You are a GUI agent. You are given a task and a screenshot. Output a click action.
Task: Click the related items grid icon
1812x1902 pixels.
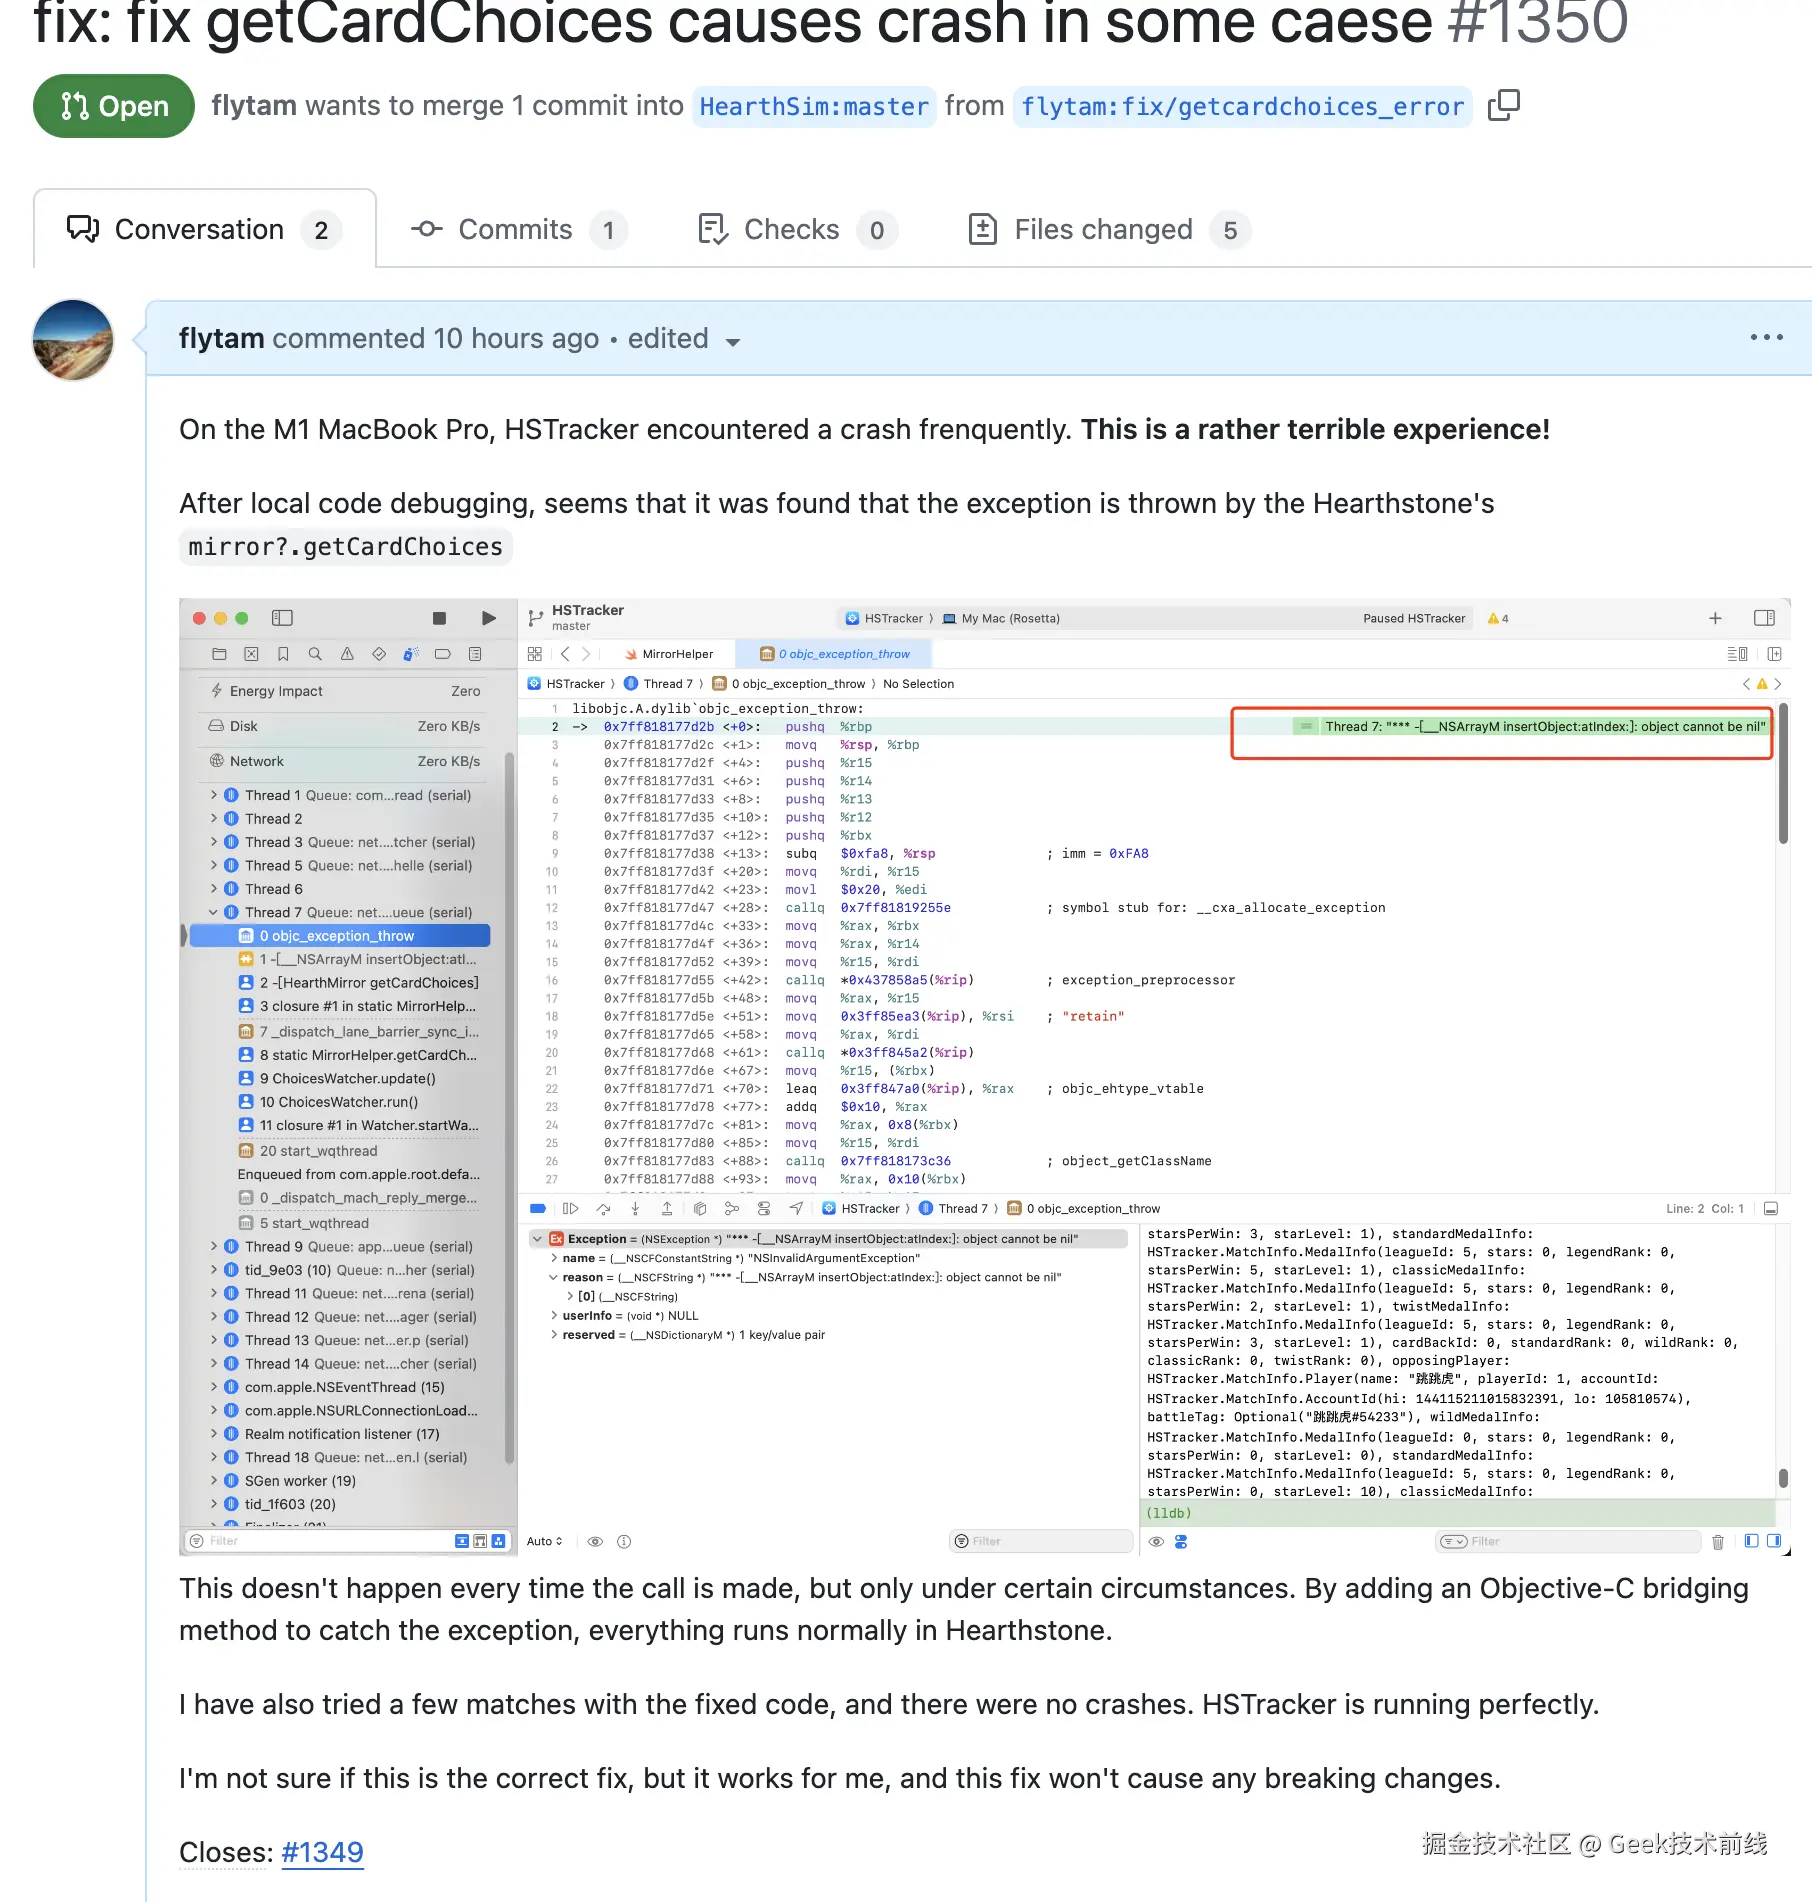(535, 654)
